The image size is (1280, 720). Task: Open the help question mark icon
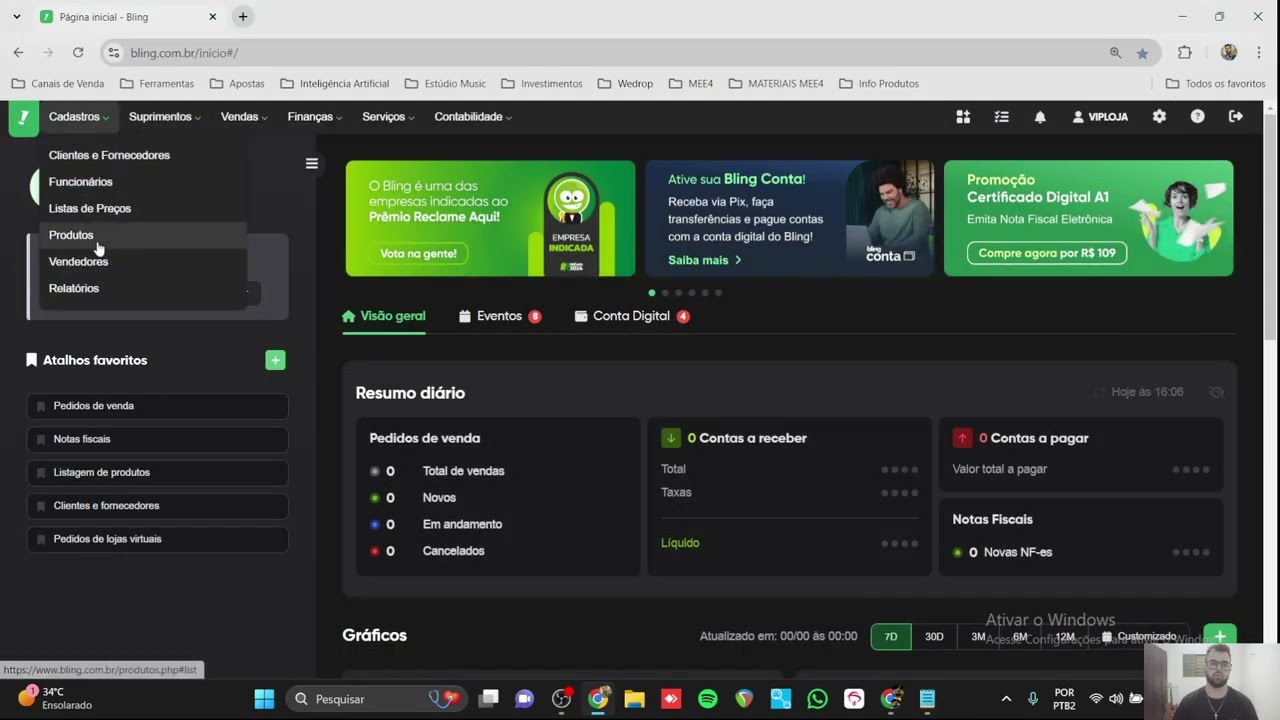pos(1197,117)
